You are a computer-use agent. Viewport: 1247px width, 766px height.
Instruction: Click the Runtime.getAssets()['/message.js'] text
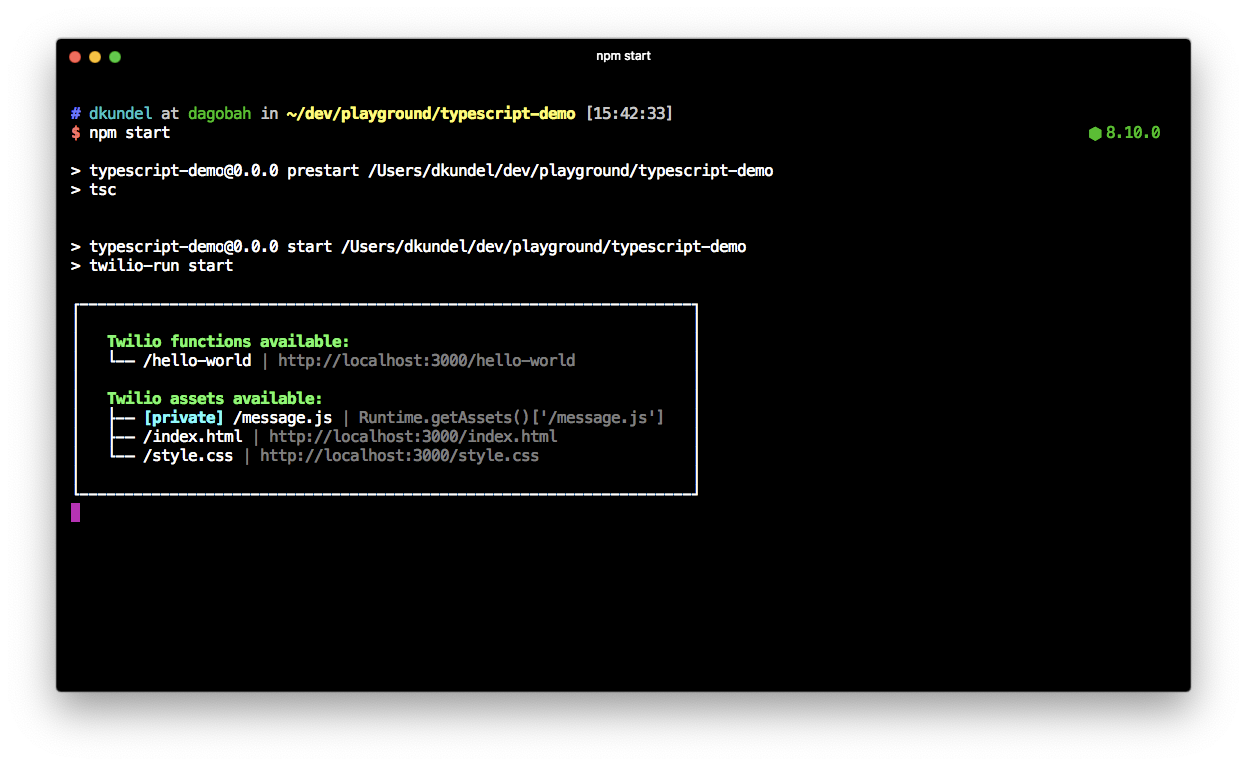(x=511, y=417)
